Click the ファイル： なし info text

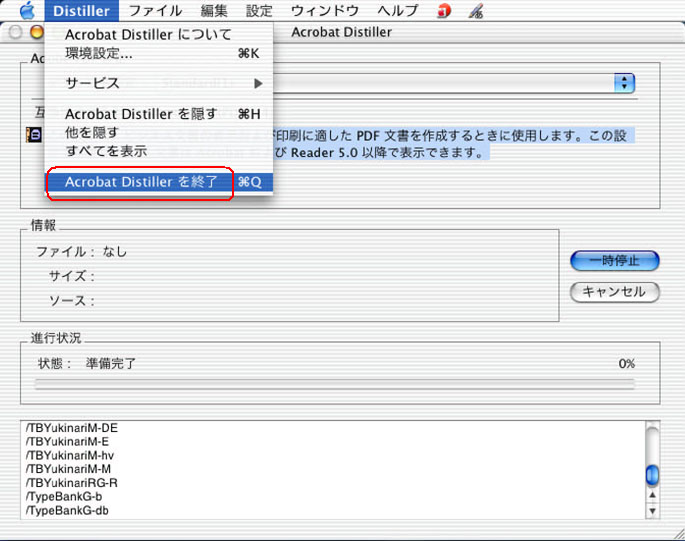click(82, 252)
